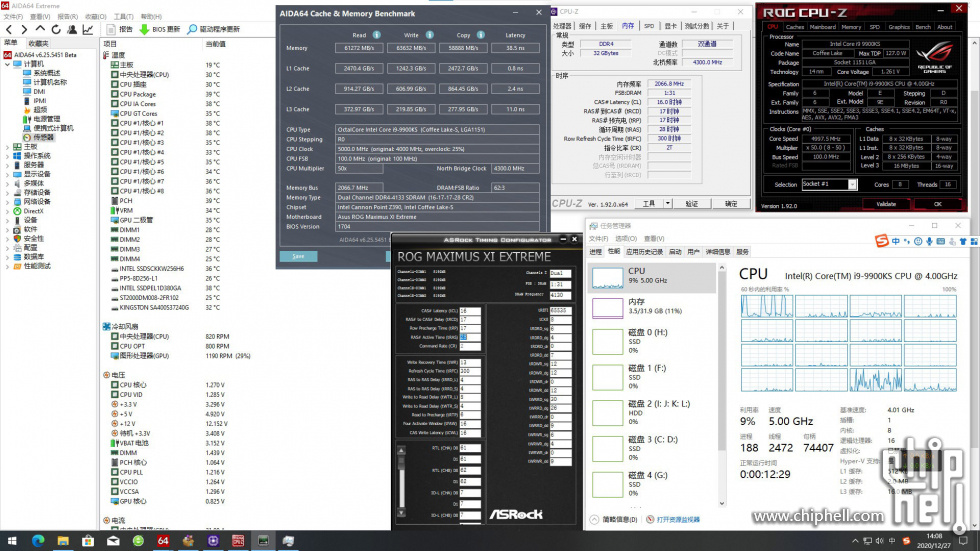980x551 pixels.
Task: Open the SPD tab in CPU-Z
Action: coord(649,26)
